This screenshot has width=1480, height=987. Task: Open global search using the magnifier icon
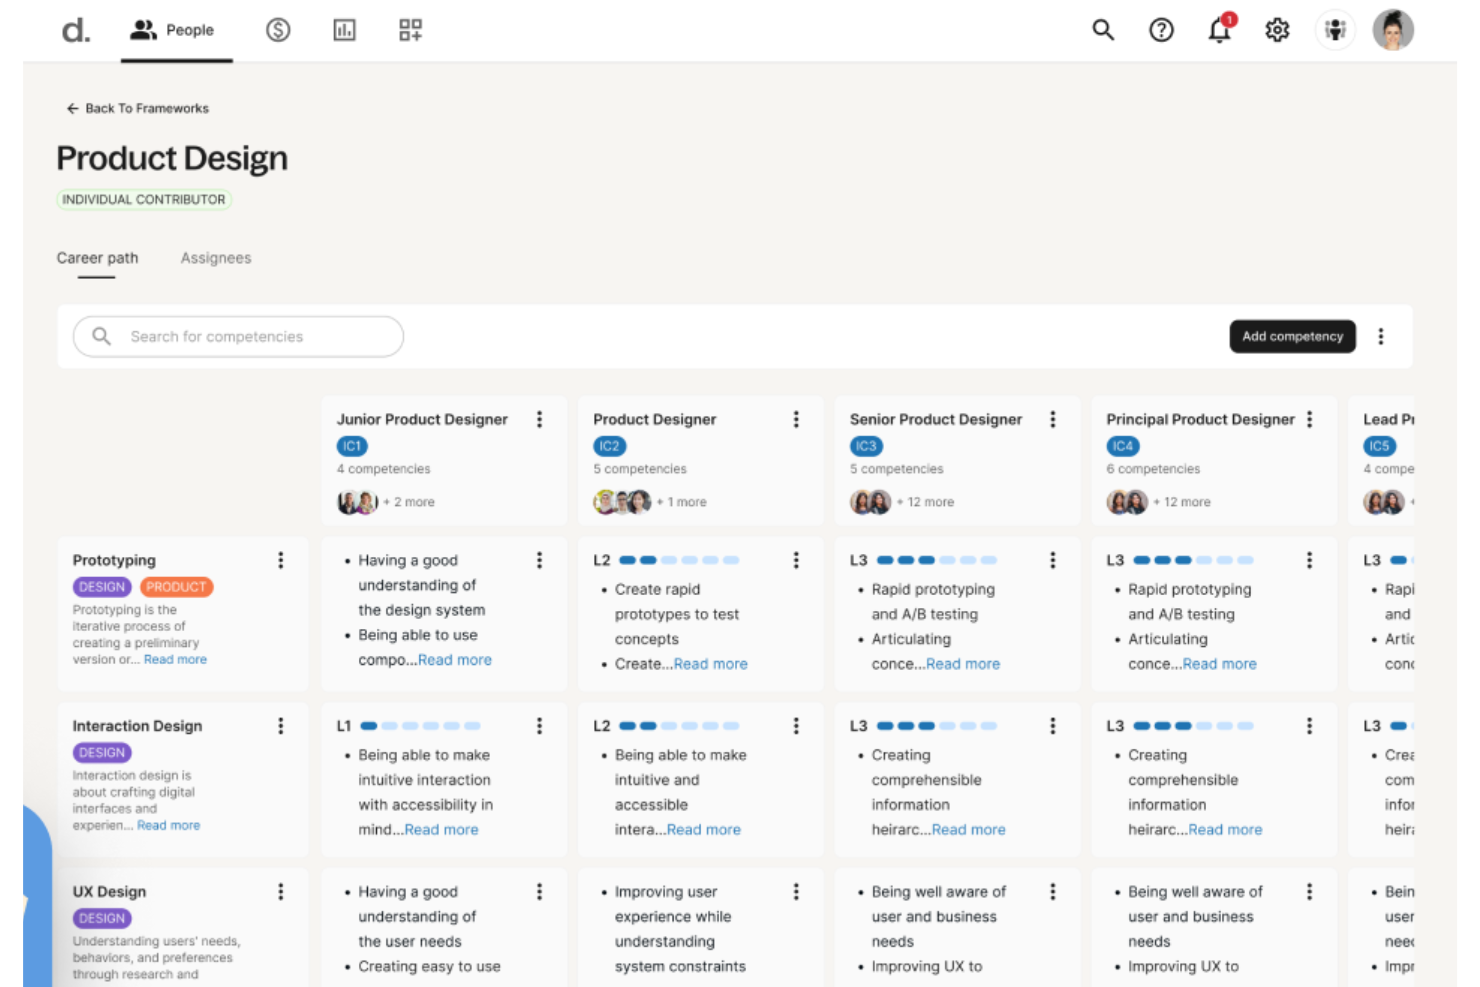click(1103, 30)
